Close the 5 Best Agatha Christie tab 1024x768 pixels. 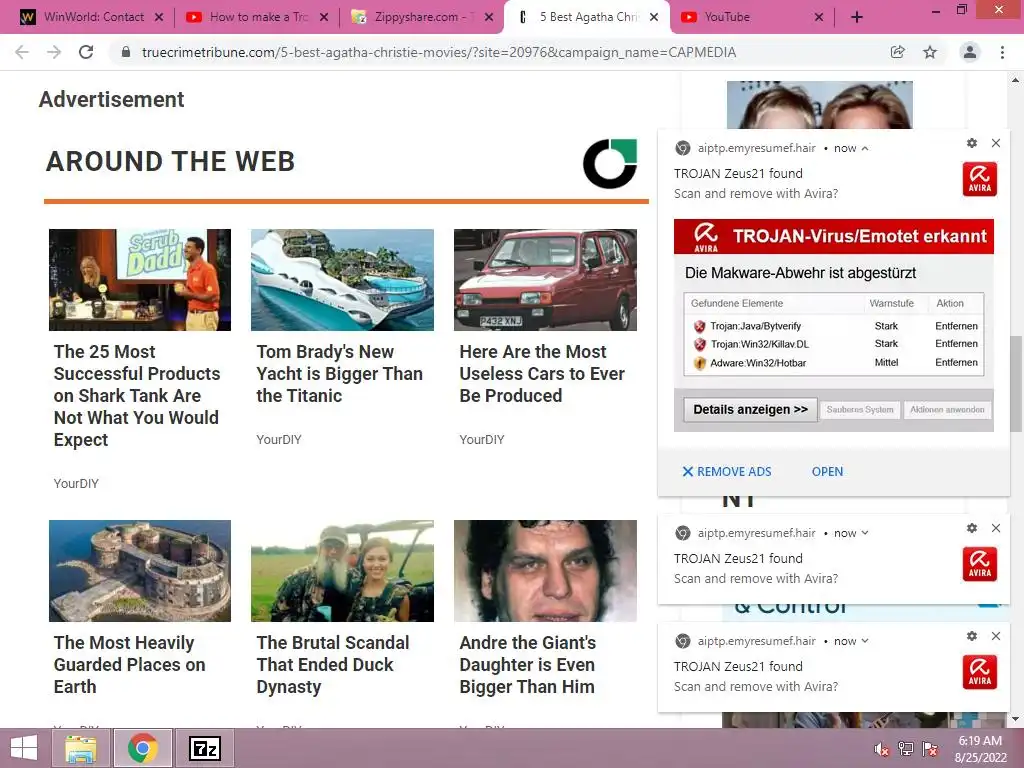tap(654, 18)
